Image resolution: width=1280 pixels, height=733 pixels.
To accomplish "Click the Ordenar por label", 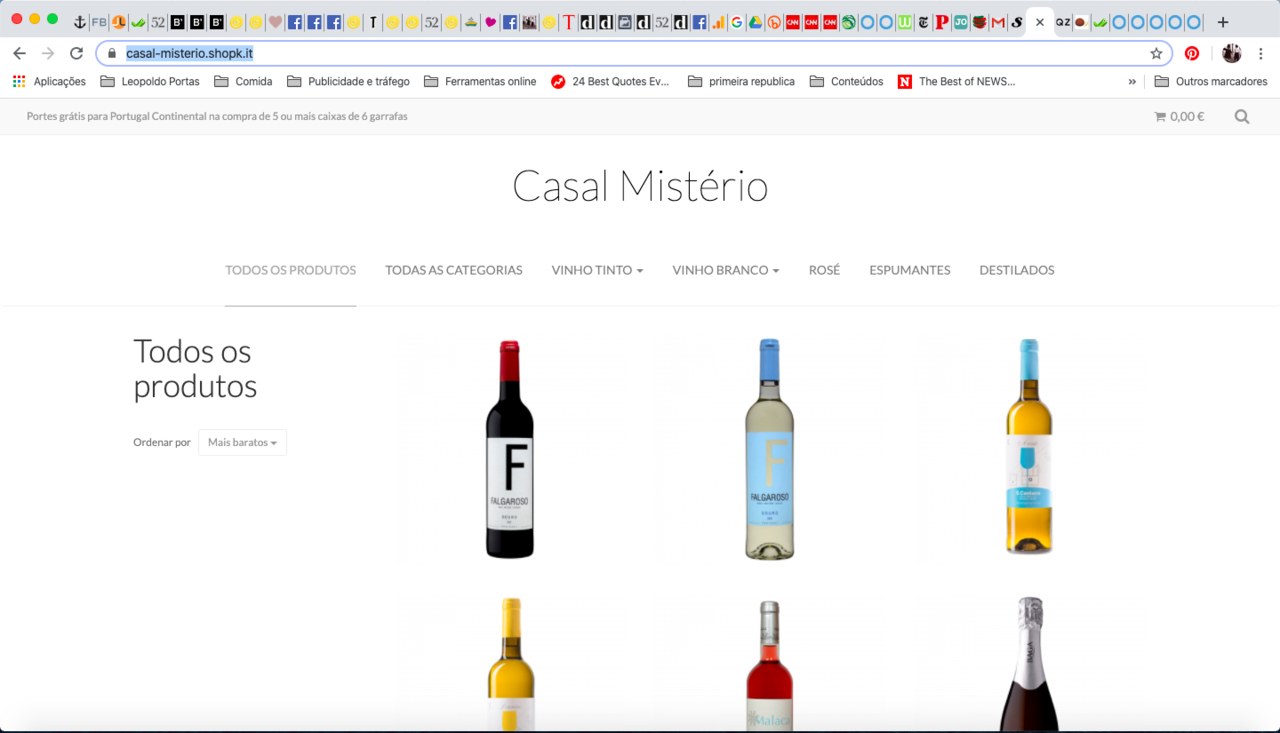I will 162,442.
